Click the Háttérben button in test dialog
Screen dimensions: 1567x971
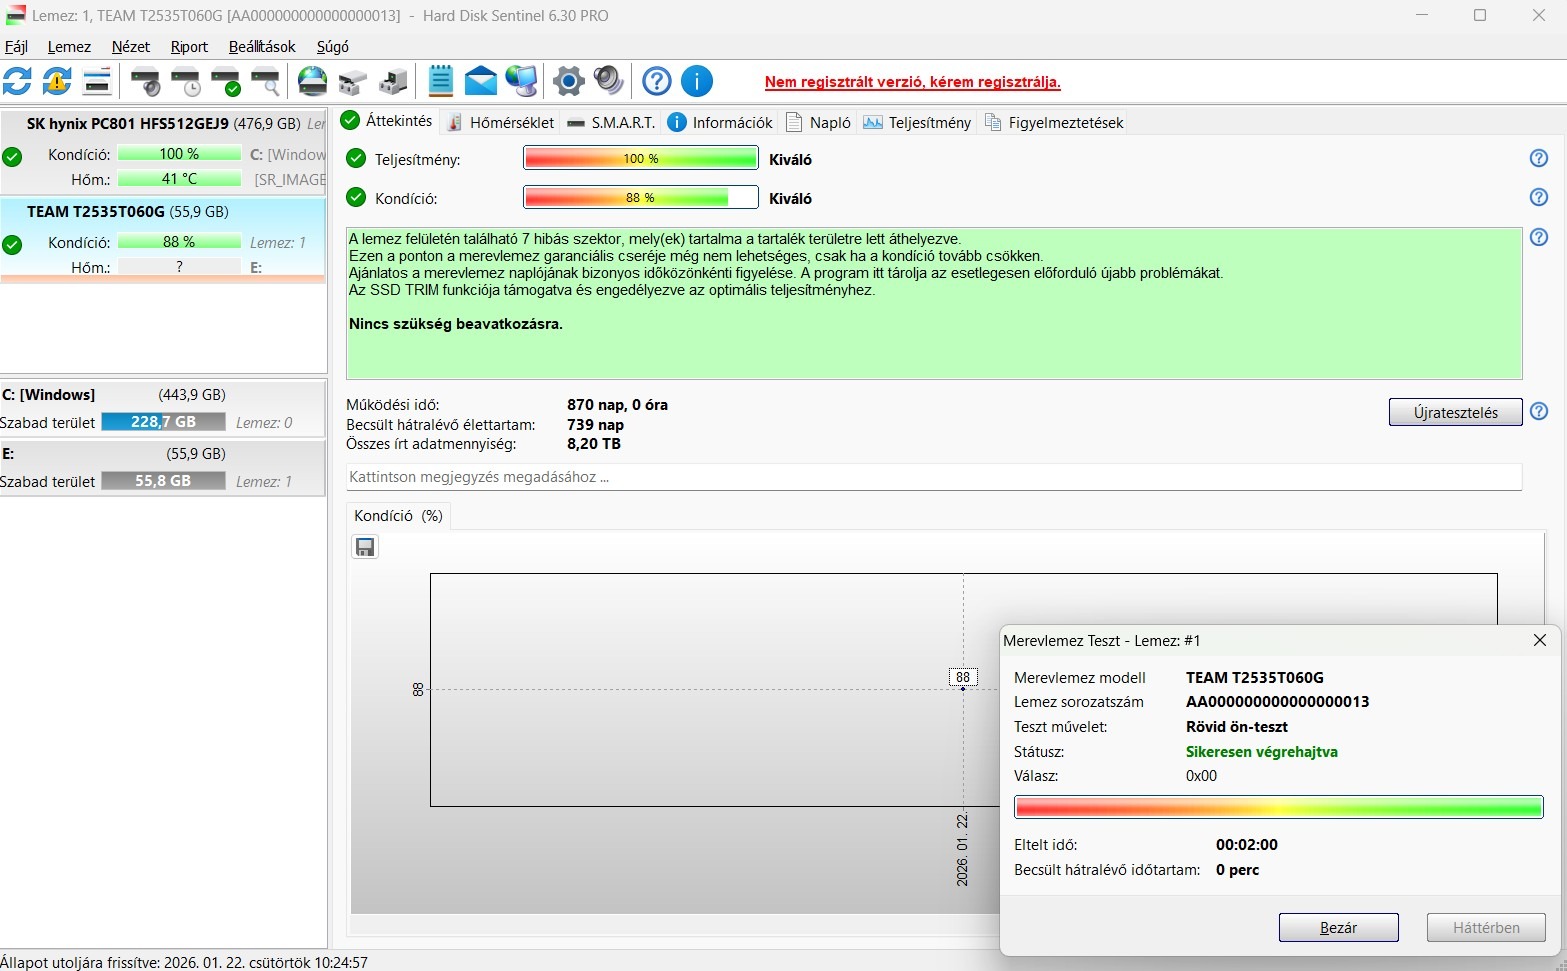(x=1486, y=928)
